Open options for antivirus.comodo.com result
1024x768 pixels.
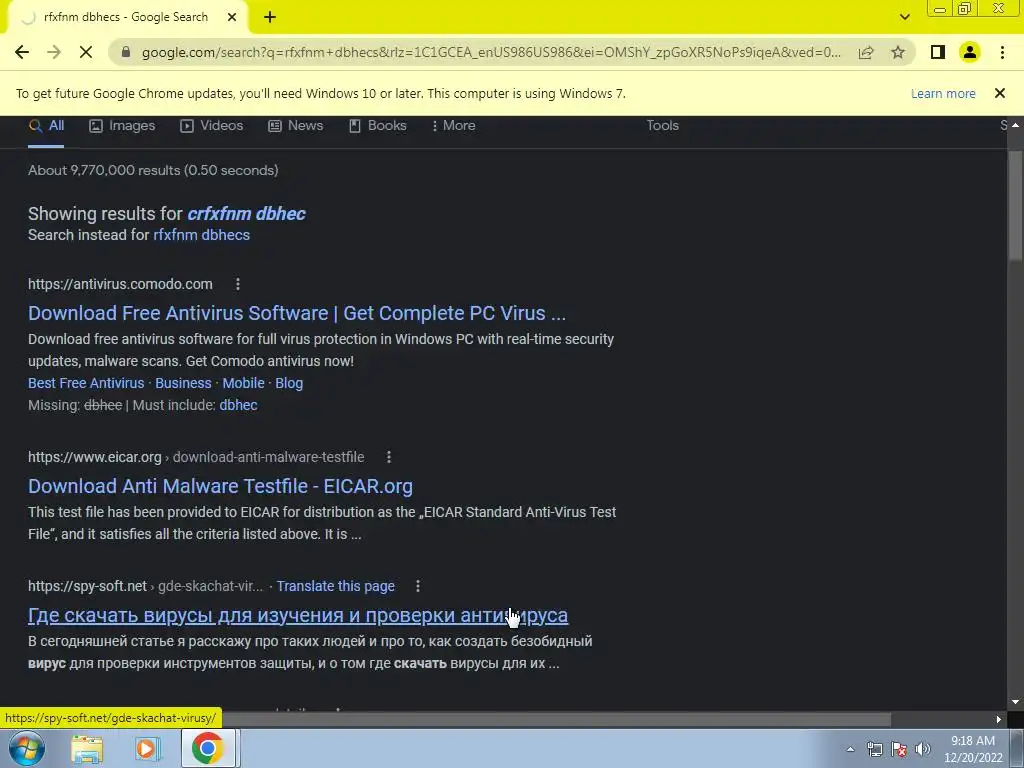point(238,284)
